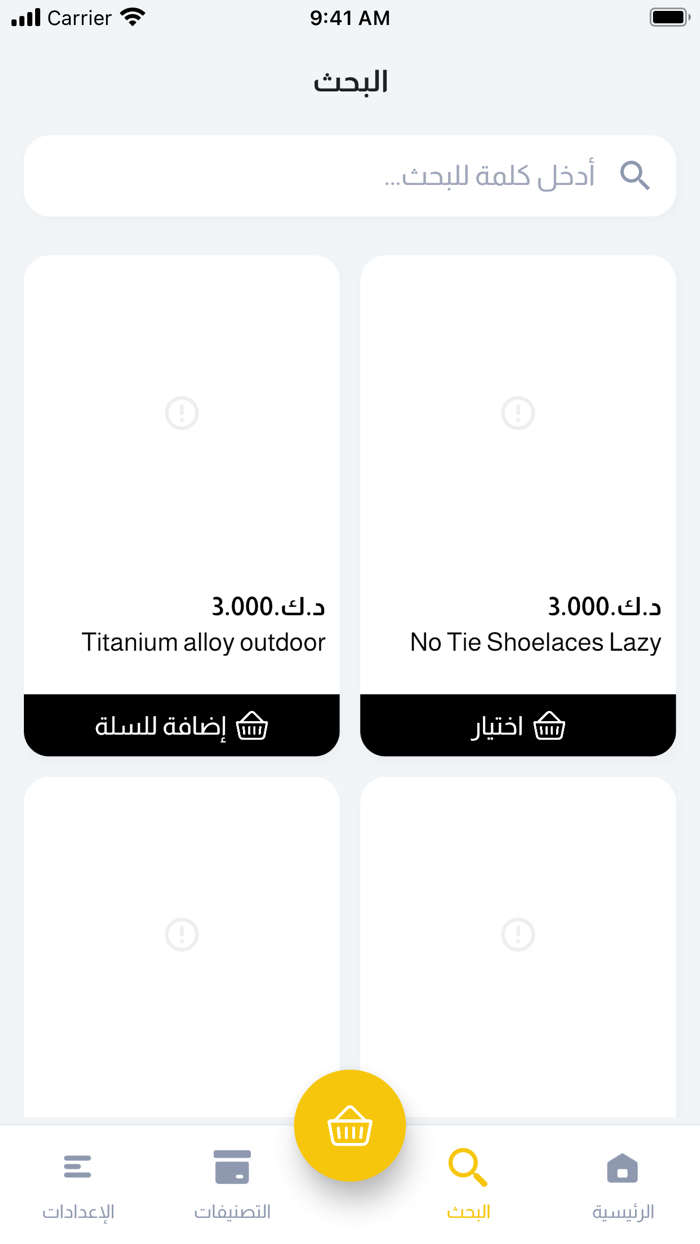Open the bottom-right product card placeholder
The height and width of the screenshot is (1244, 700).
[x=517, y=935]
